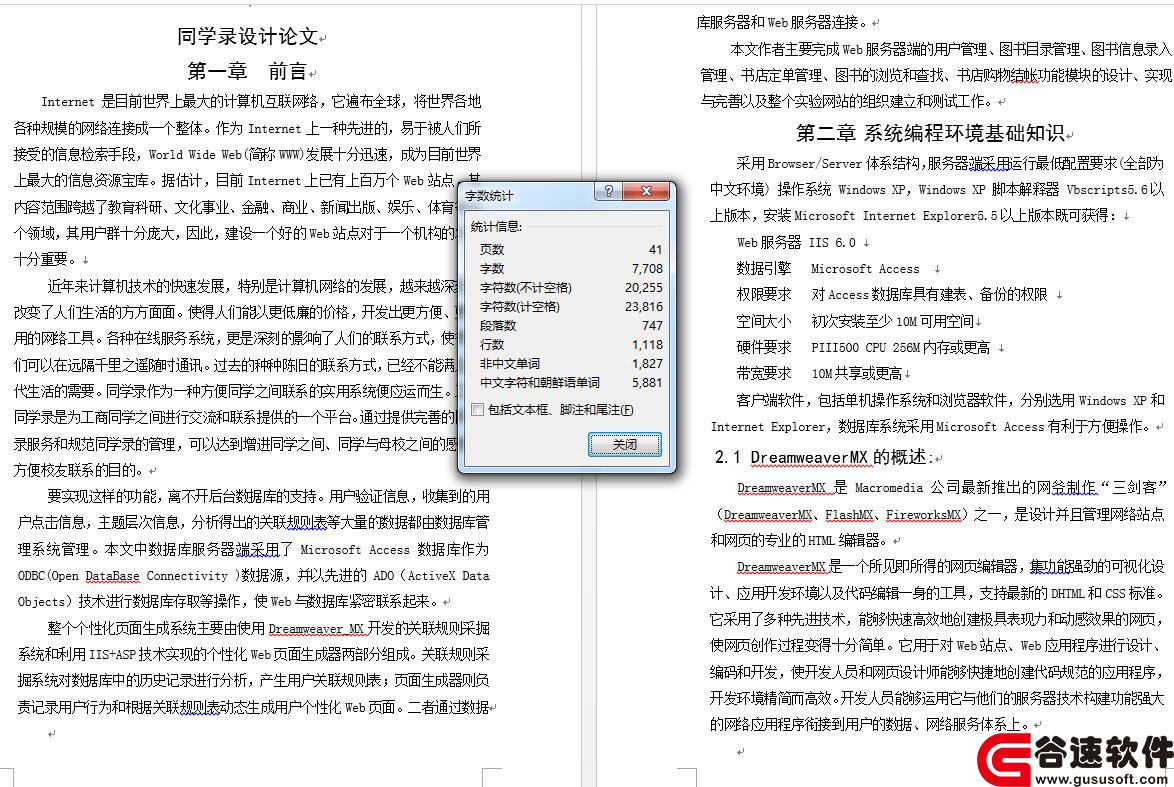Click the line Web 服务器 IIS 6.0
This screenshot has height=787, width=1174.
796,243
